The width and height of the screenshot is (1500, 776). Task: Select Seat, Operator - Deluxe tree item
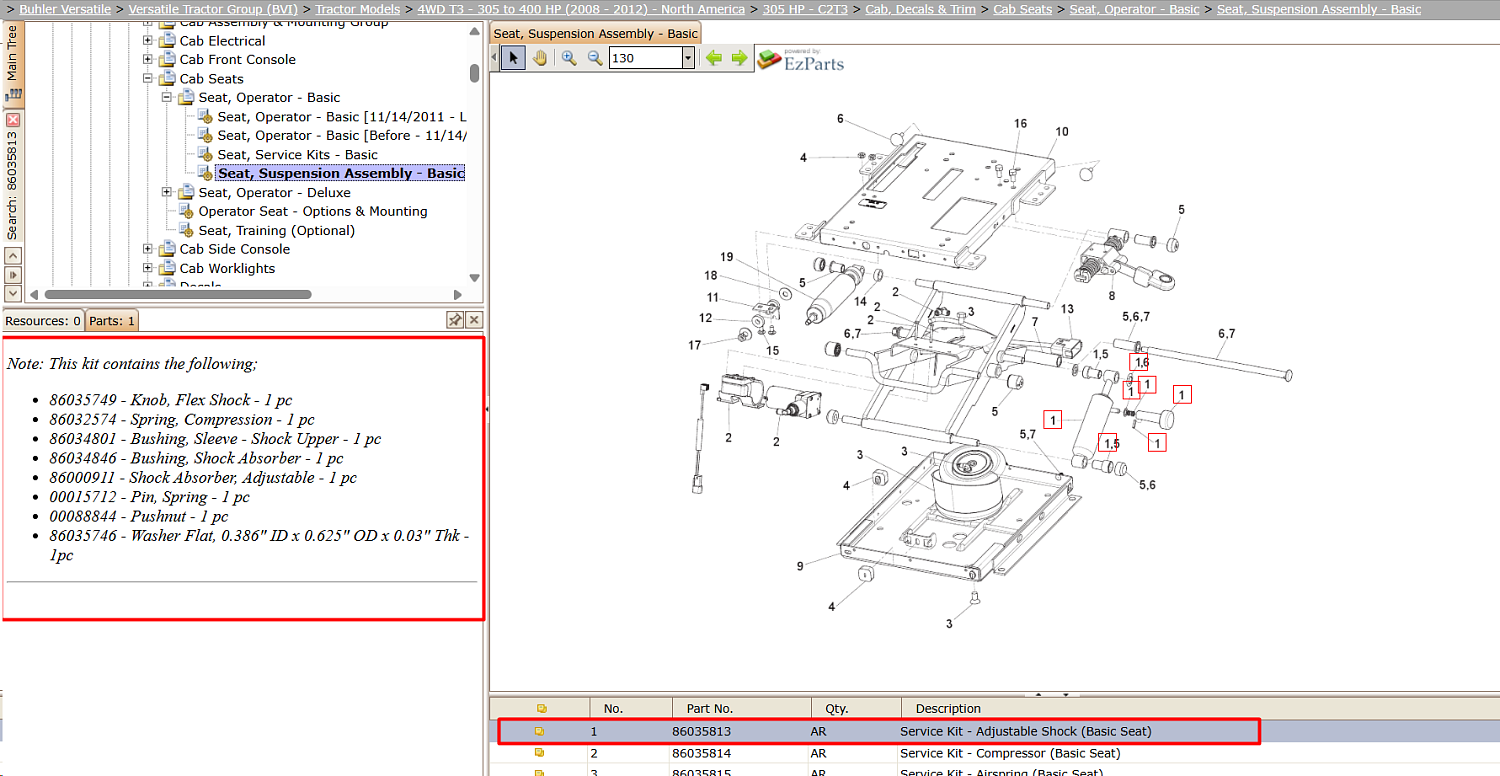point(274,193)
